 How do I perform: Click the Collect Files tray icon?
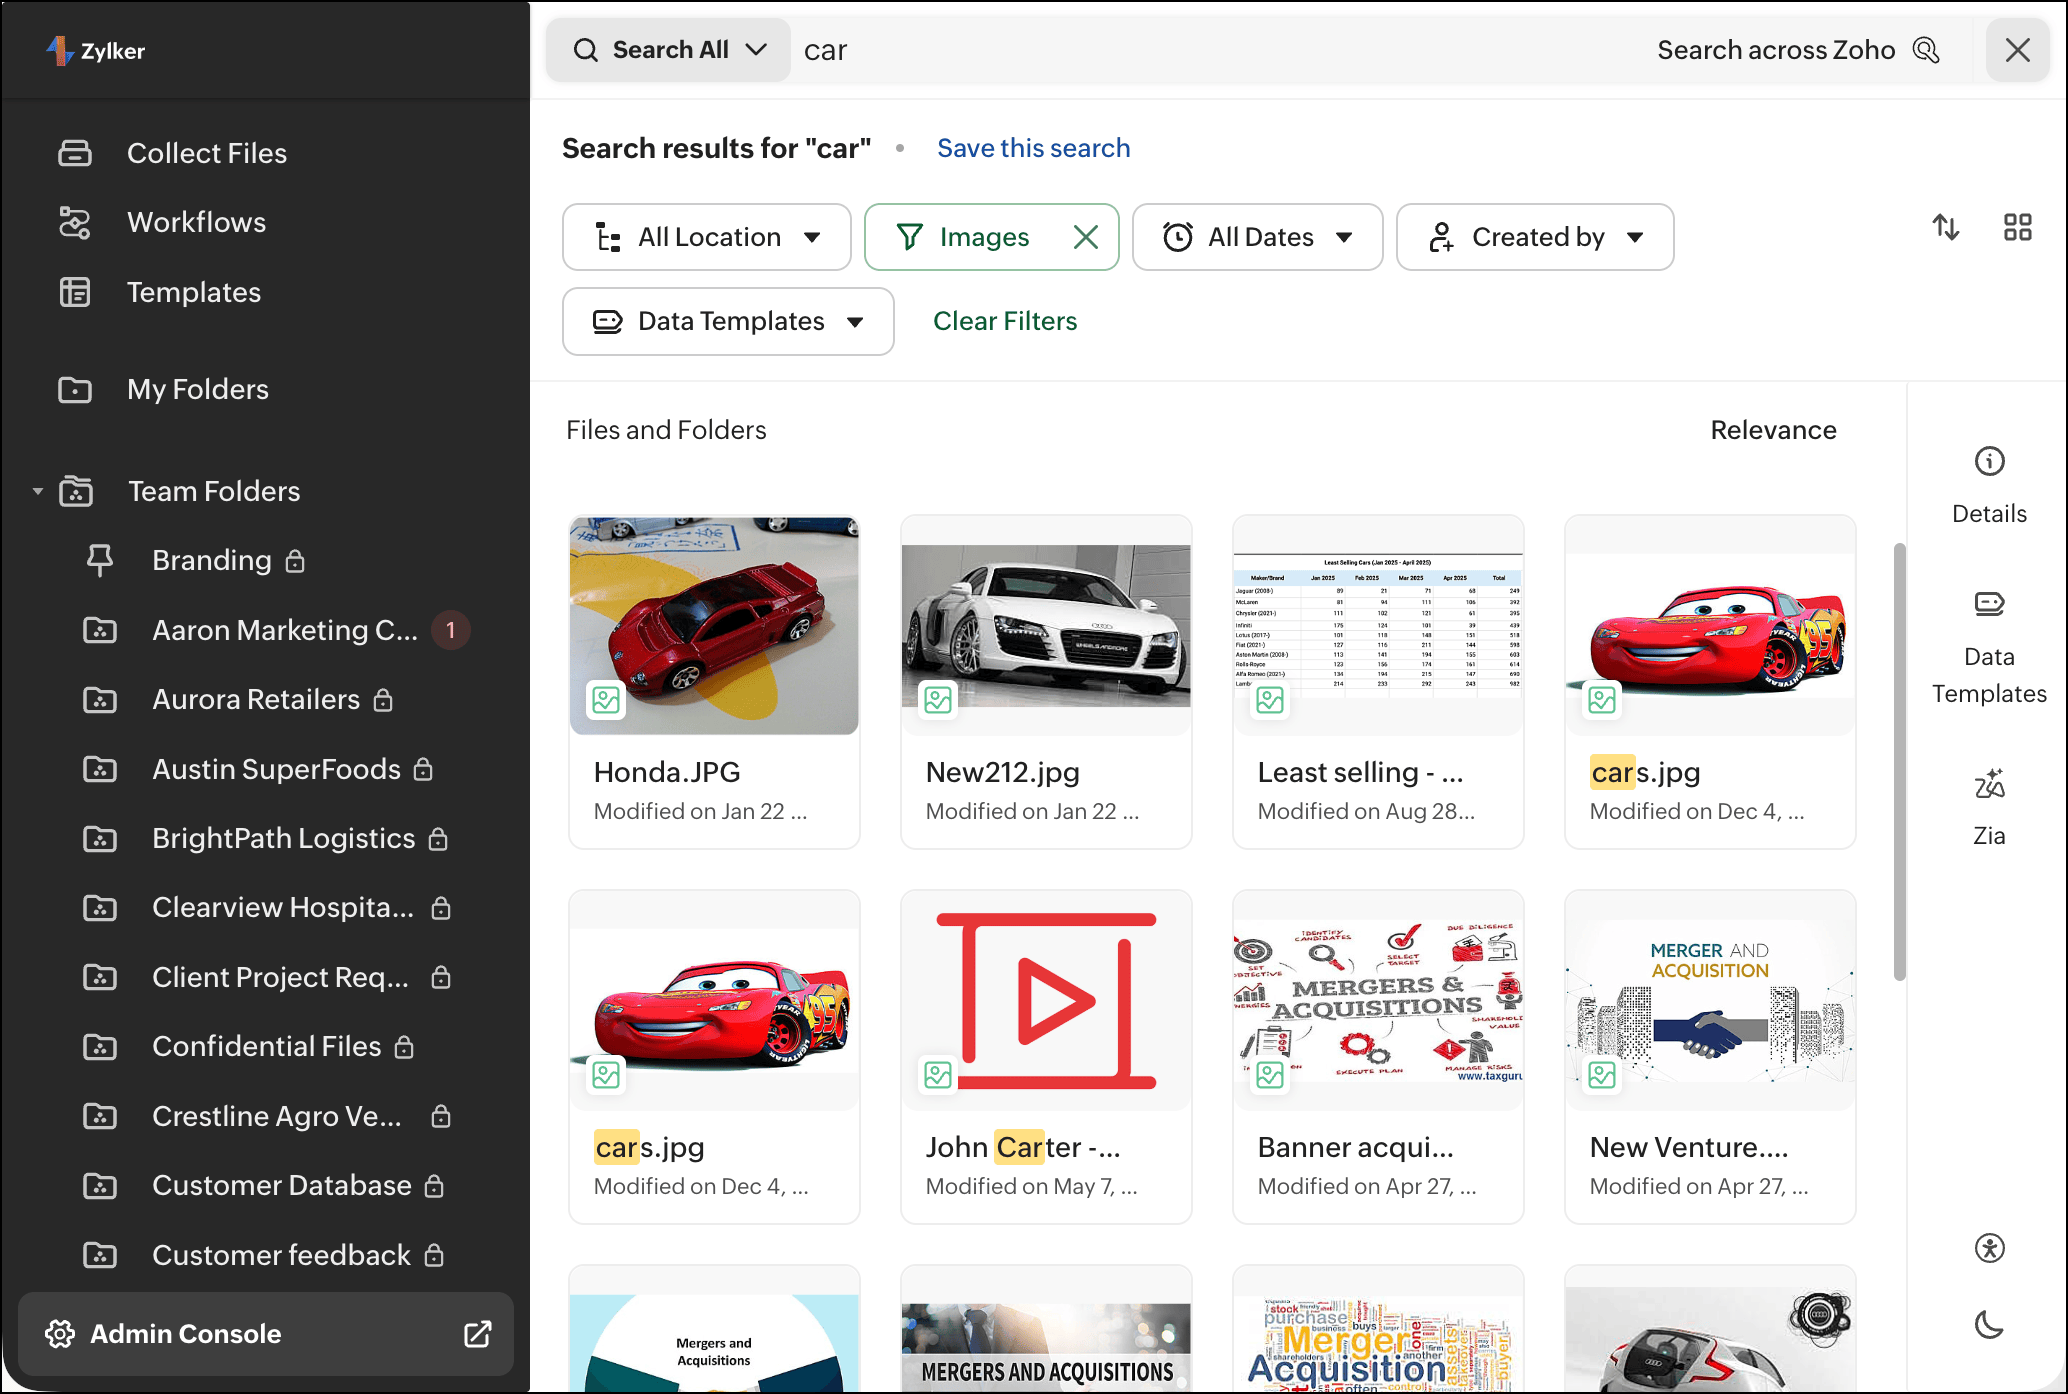pyautogui.click(x=75, y=153)
